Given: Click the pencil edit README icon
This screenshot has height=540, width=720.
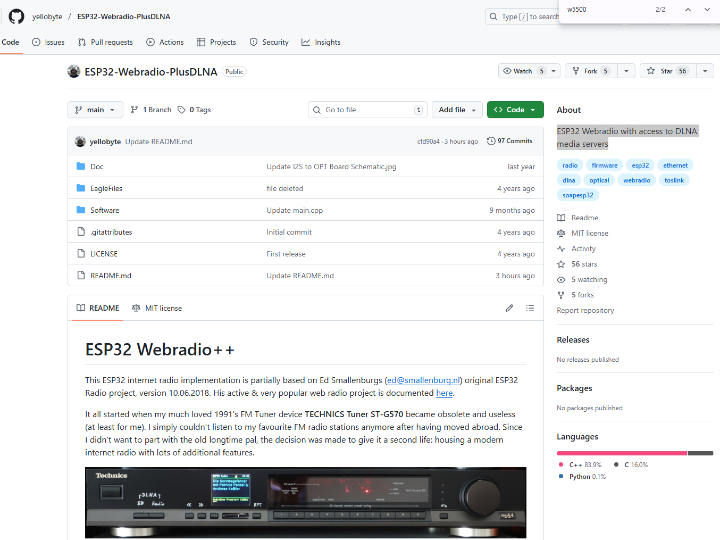Looking at the screenshot, I should [x=509, y=308].
